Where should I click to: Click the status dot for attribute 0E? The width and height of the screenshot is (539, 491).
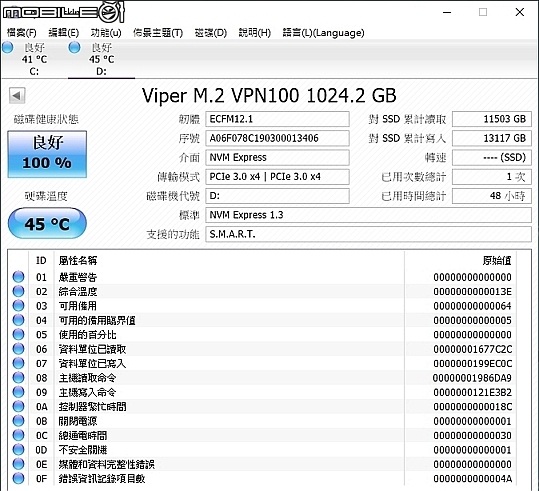[x=18, y=464]
